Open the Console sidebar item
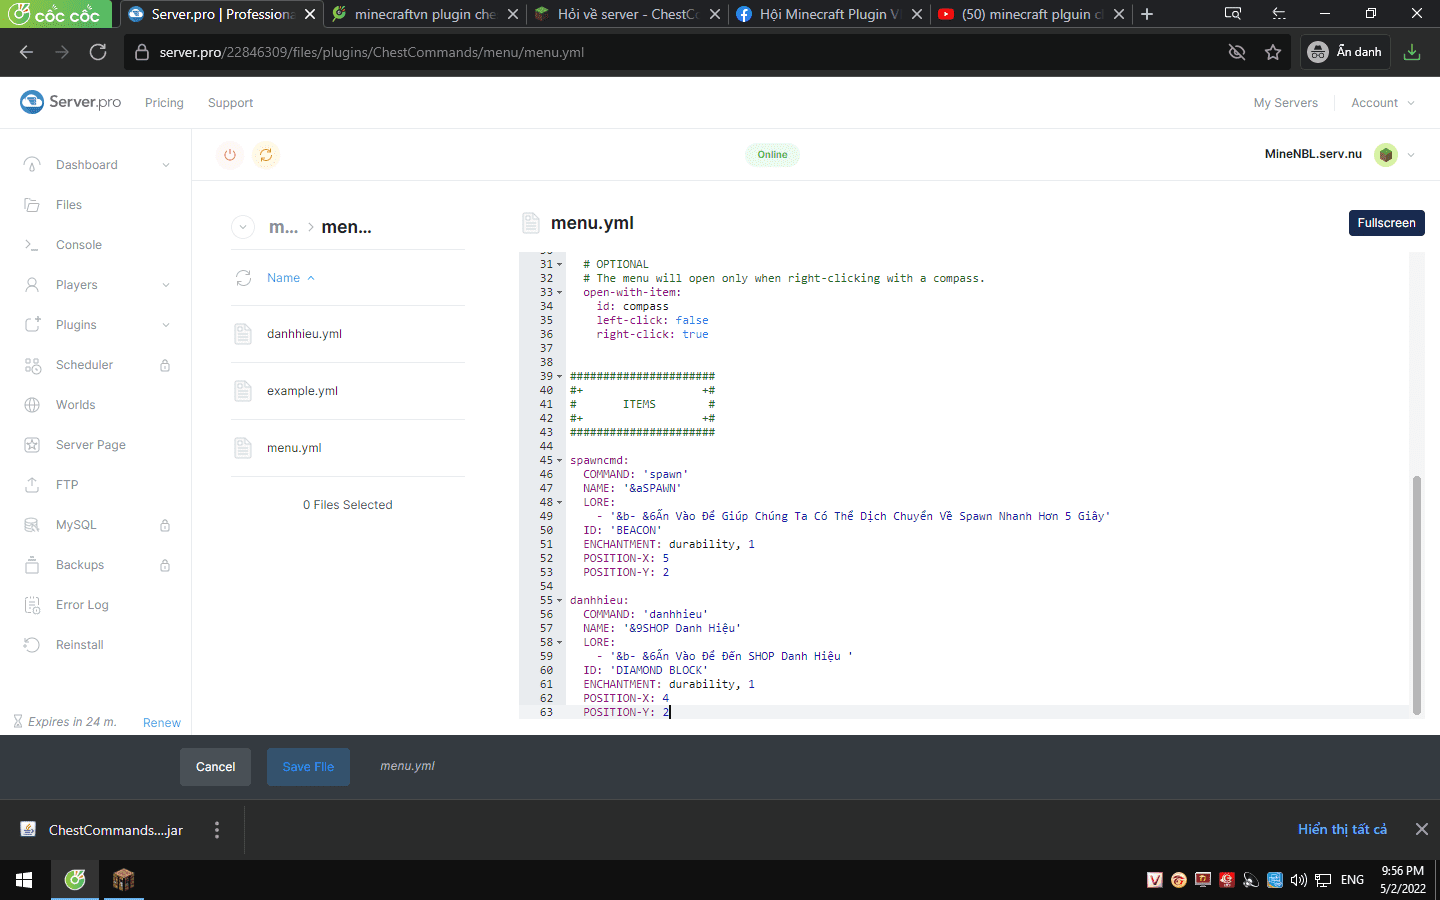Image resolution: width=1440 pixels, height=900 pixels. pyautogui.click(x=79, y=245)
